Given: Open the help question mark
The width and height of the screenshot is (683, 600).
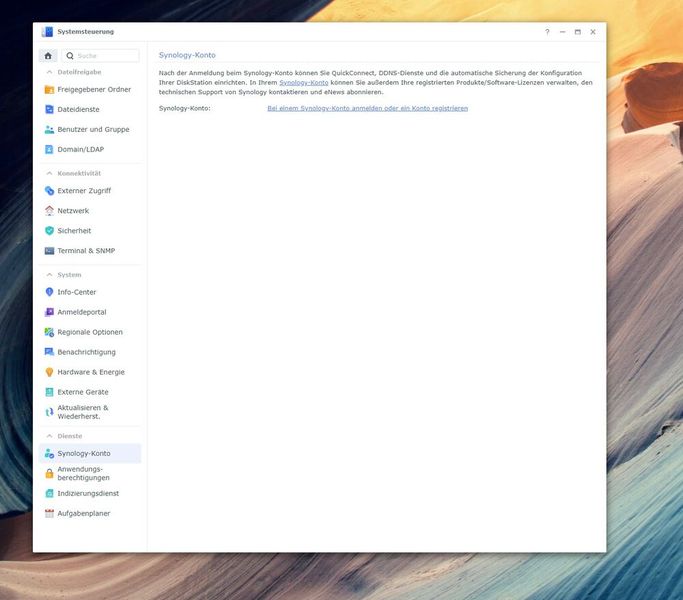Looking at the screenshot, I should [x=547, y=32].
